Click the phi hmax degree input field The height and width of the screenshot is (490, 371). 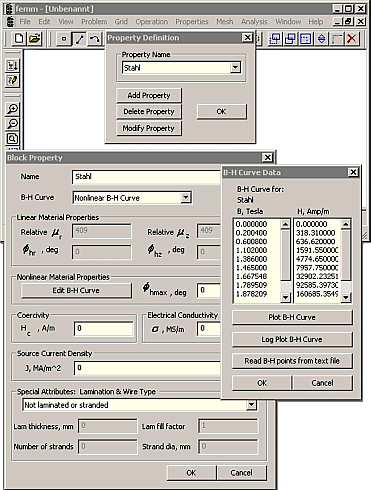coord(209,291)
